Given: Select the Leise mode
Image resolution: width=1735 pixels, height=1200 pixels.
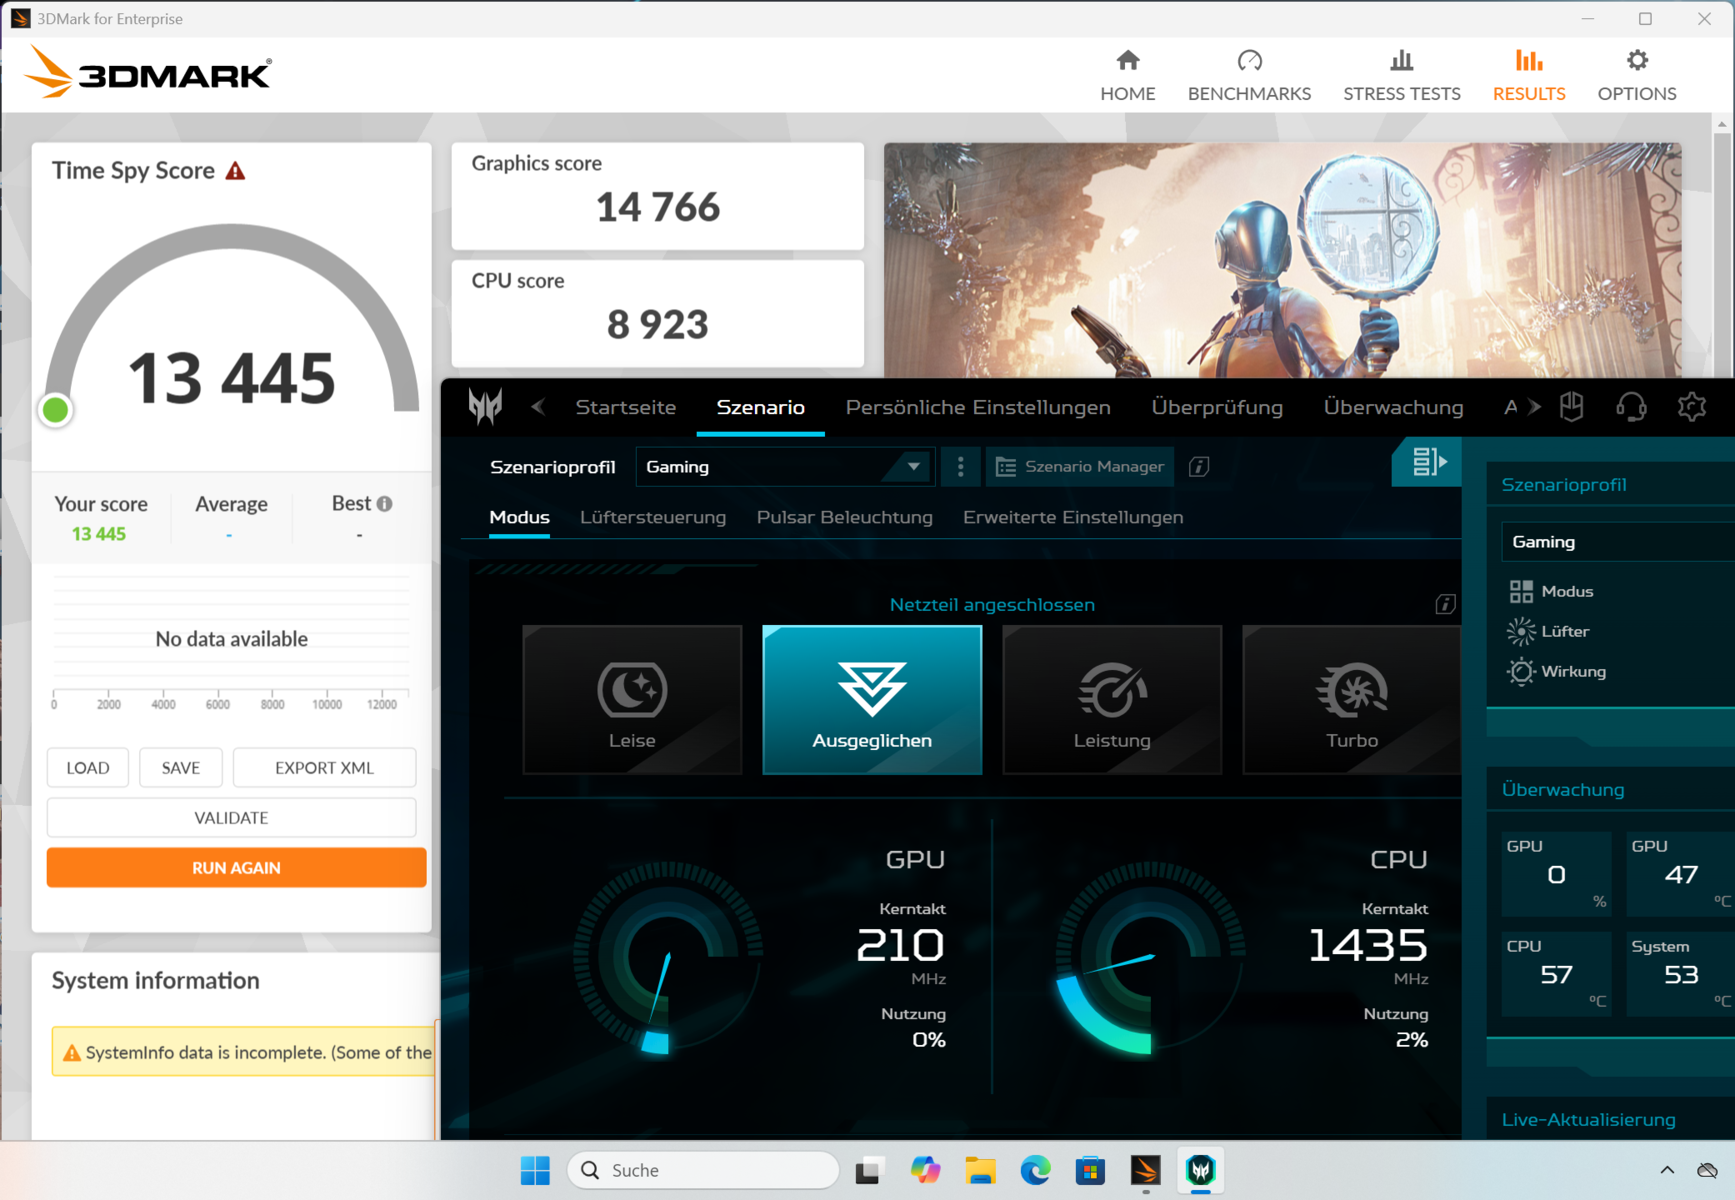Looking at the screenshot, I should [632, 700].
